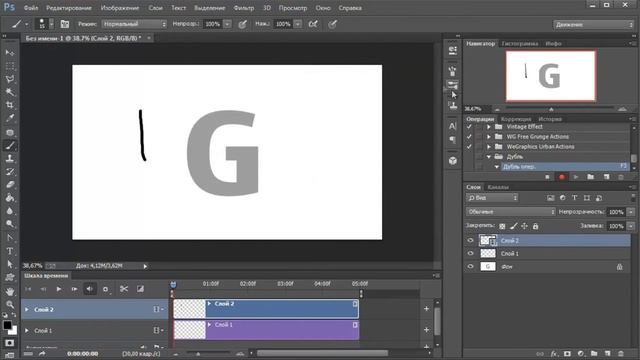Create new action set folder
This screenshot has width=640, height=360.
(x=591, y=177)
